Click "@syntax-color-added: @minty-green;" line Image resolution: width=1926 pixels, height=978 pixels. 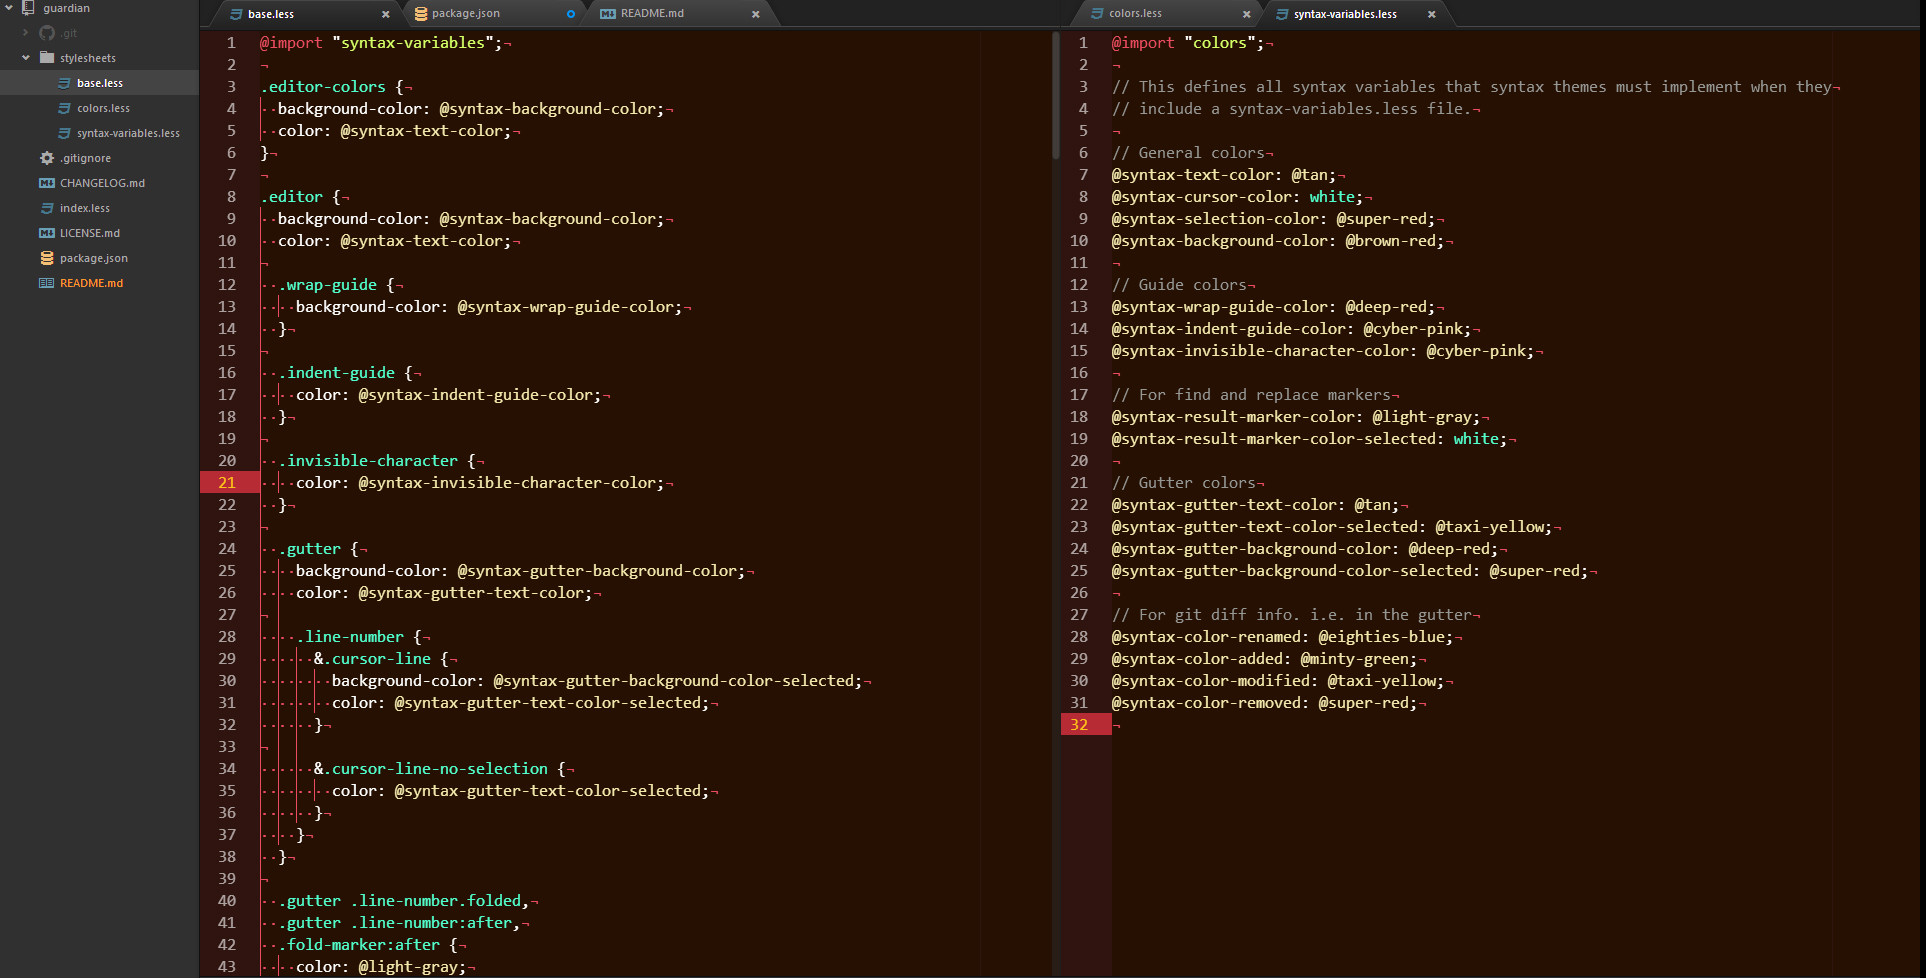pyautogui.click(x=1264, y=659)
